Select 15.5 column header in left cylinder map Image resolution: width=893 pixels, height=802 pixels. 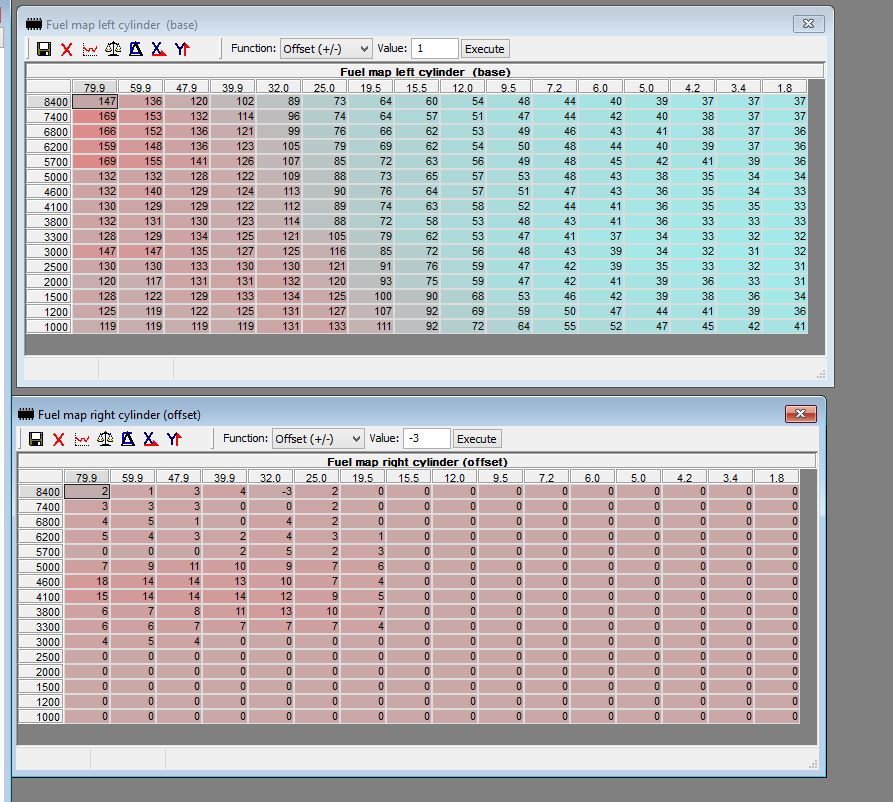pyautogui.click(x=416, y=87)
